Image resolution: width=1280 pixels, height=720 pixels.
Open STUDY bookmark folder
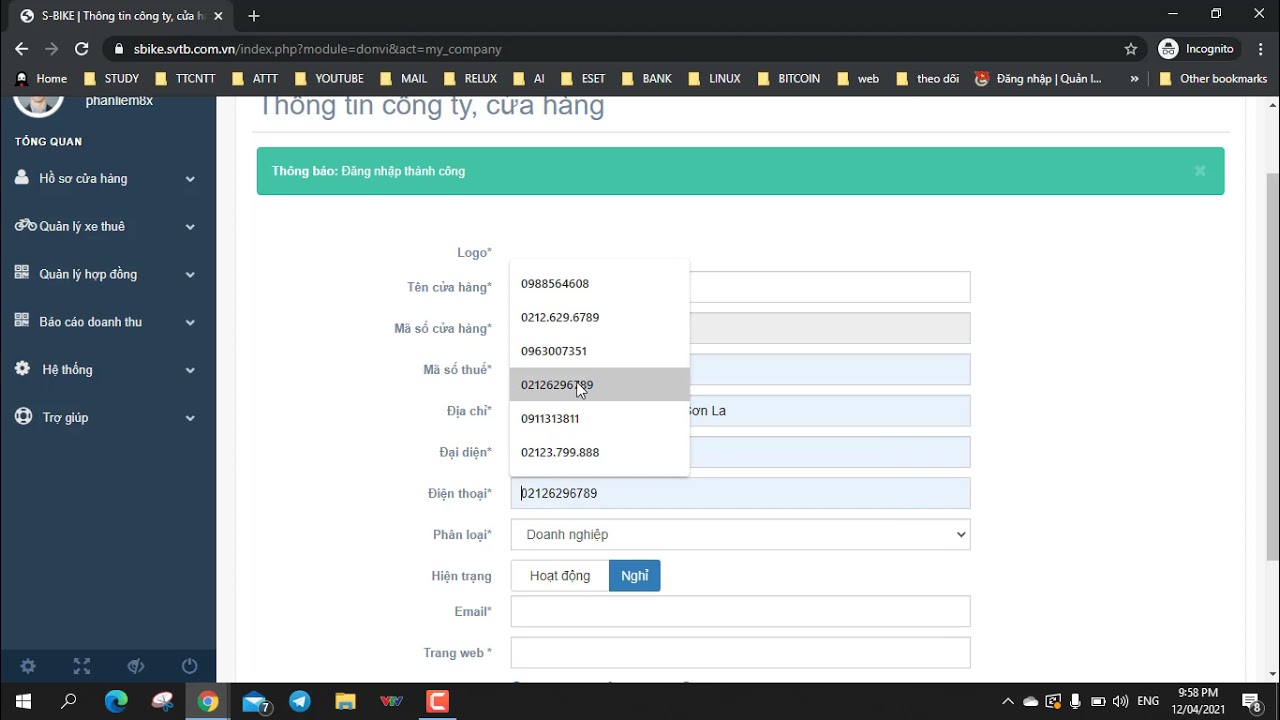click(x=111, y=78)
